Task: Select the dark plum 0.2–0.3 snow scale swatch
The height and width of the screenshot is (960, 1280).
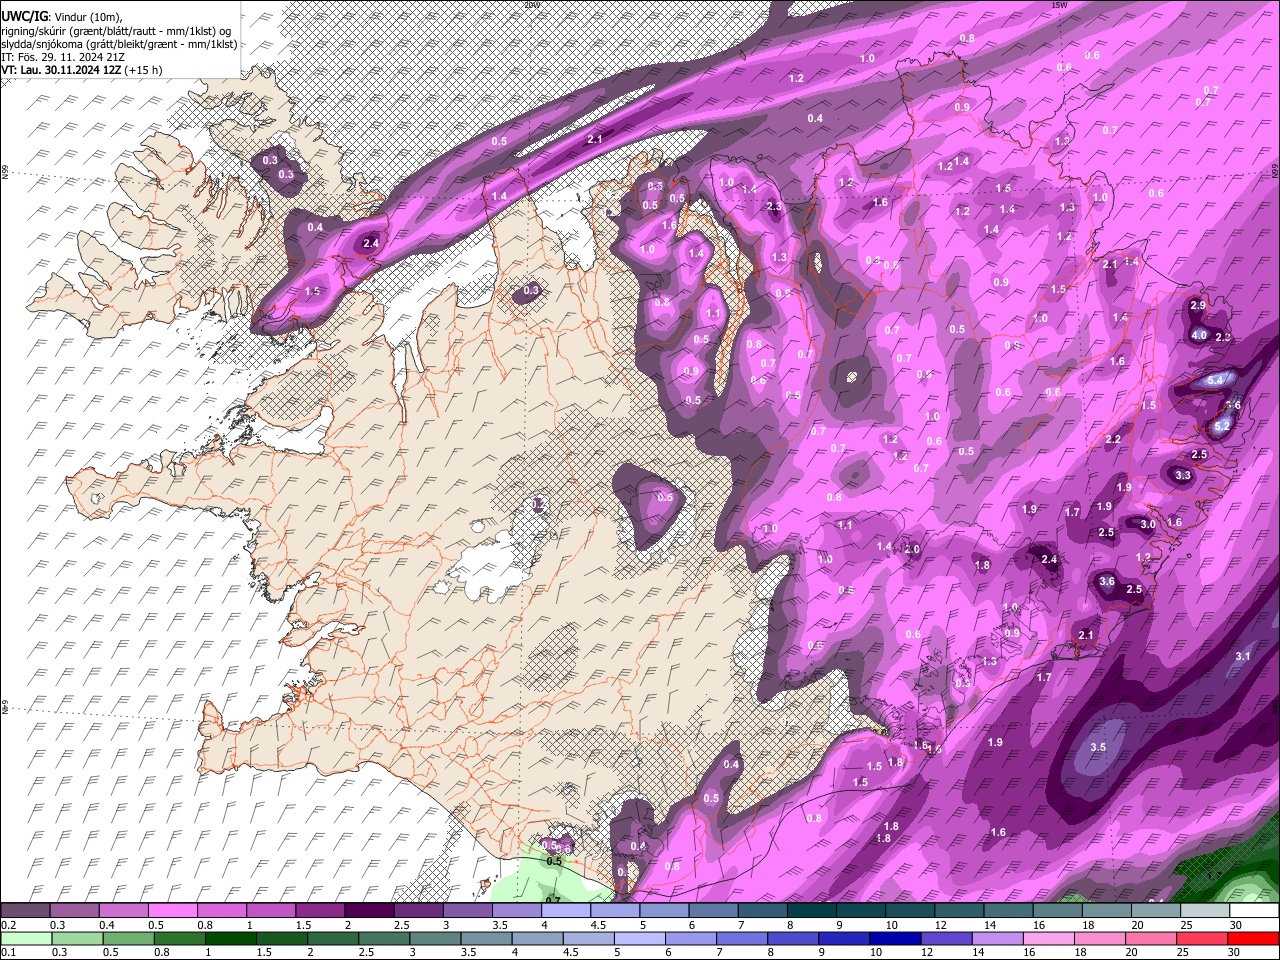Action: pos(25,910)
